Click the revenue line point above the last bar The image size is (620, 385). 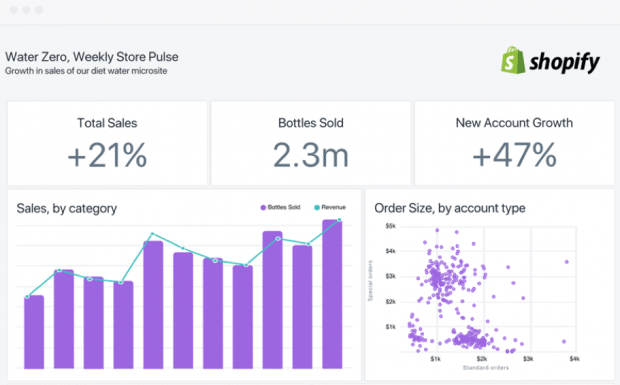pos(339,220)
